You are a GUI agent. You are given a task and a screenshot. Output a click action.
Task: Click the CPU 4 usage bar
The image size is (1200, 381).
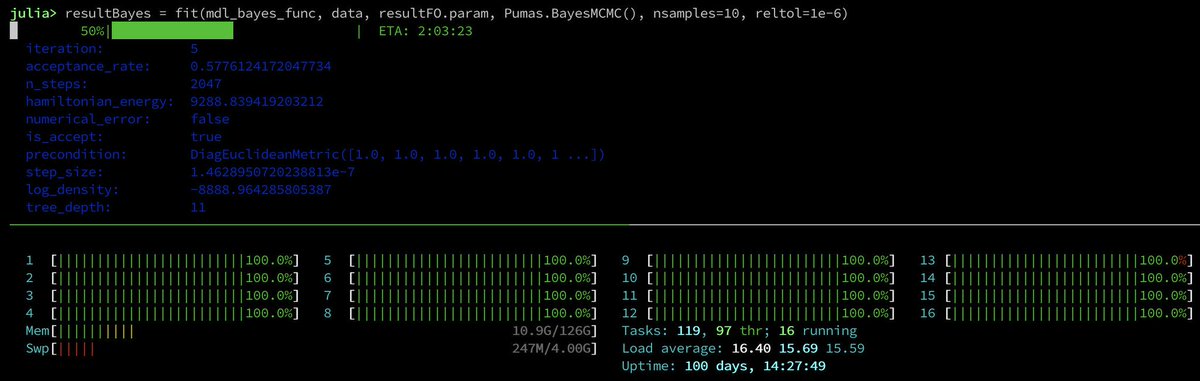point(175,313)
